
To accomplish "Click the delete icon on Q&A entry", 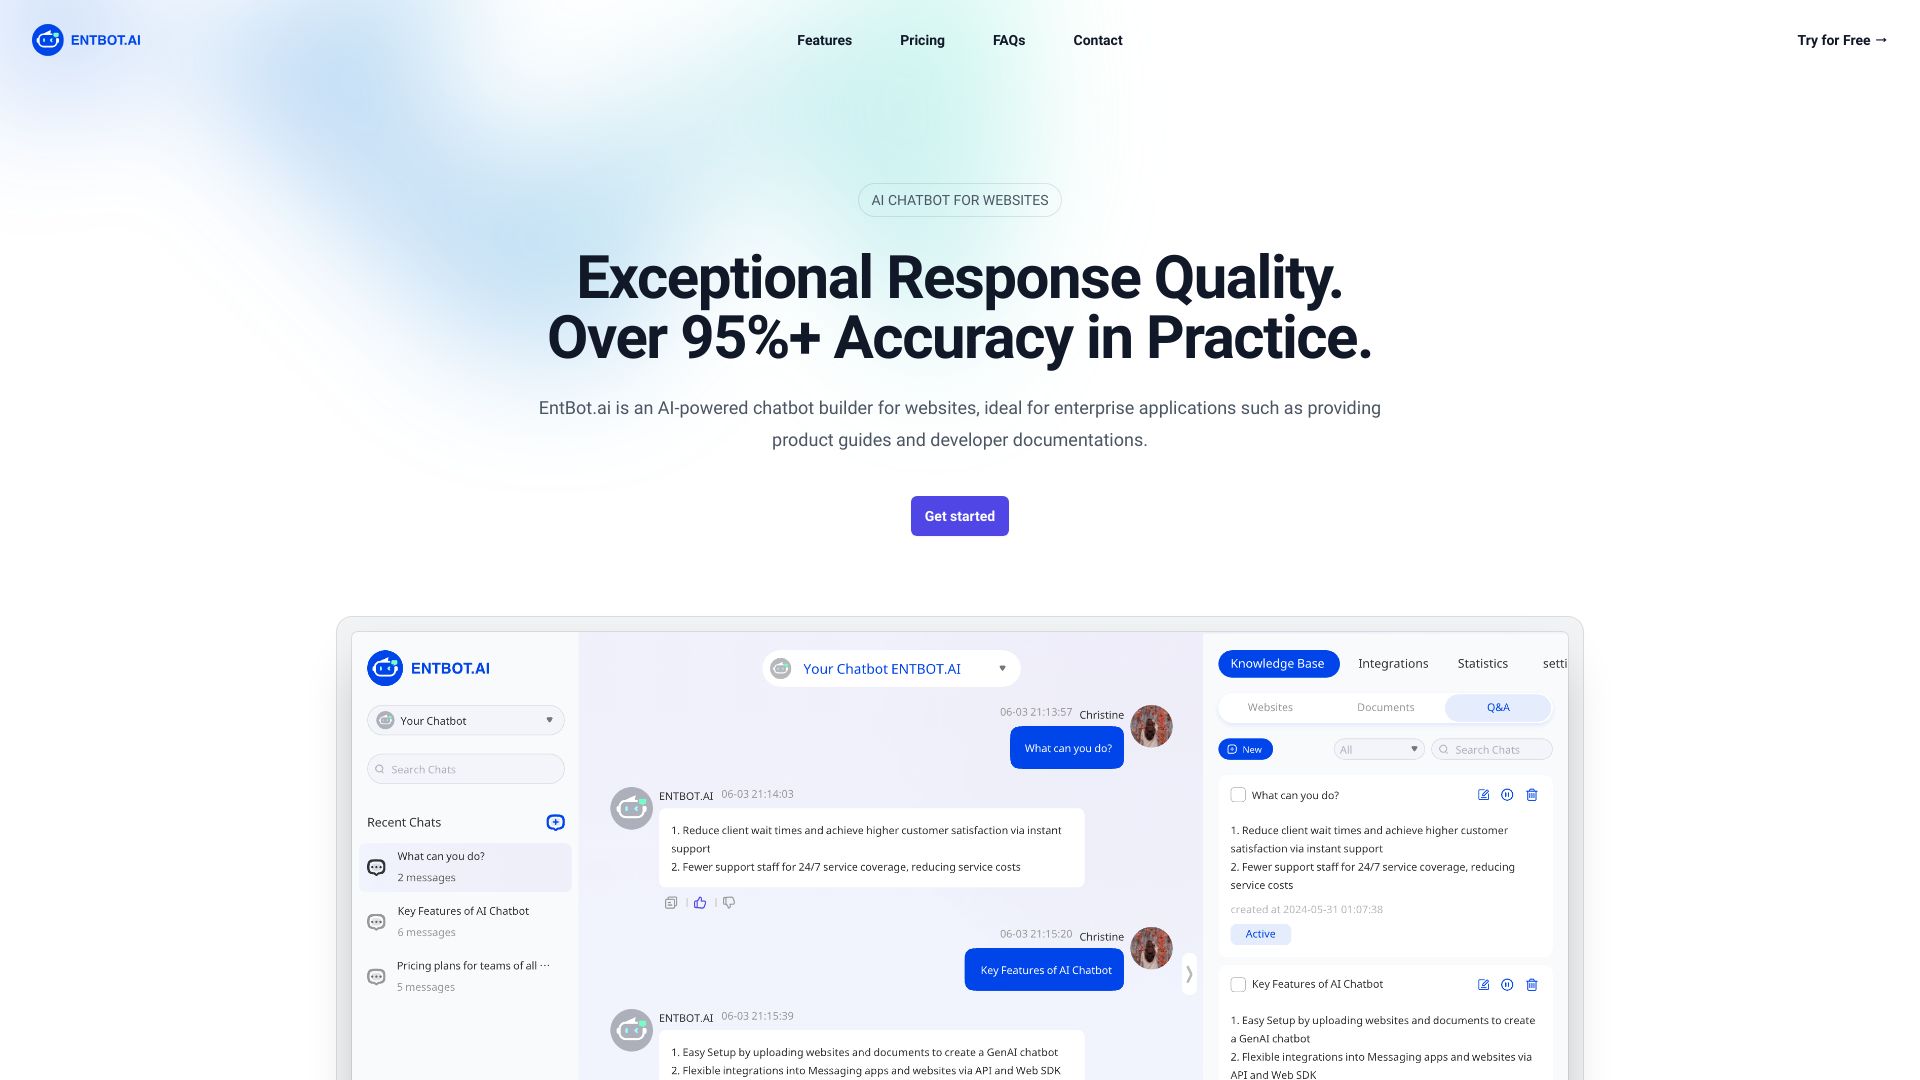I will tap(1532, 795).
